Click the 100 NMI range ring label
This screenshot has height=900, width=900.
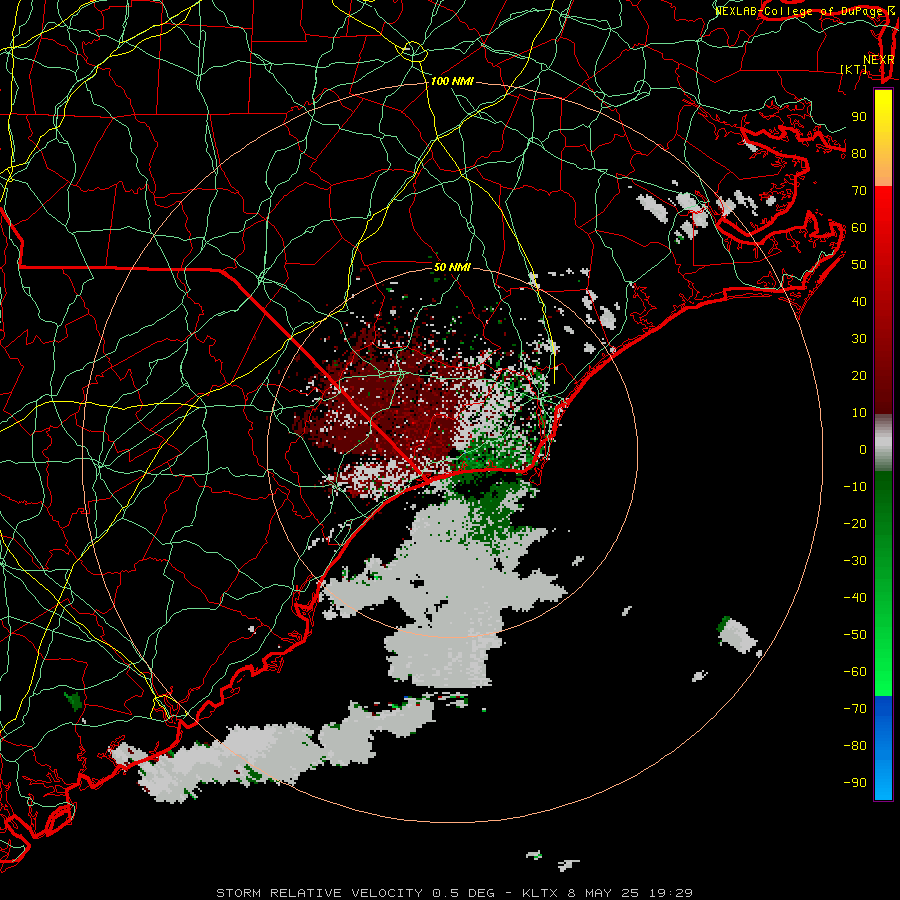point(452,82)
